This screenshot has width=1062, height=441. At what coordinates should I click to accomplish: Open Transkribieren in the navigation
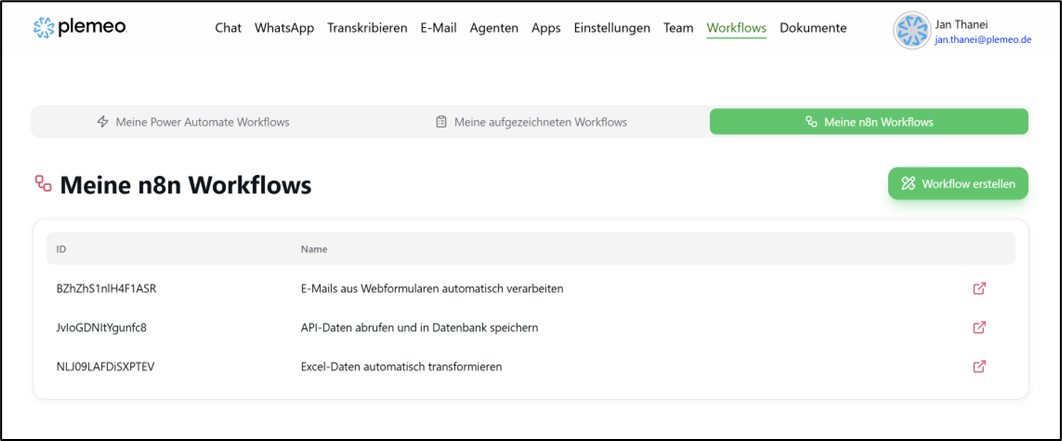tap(367, 28)
